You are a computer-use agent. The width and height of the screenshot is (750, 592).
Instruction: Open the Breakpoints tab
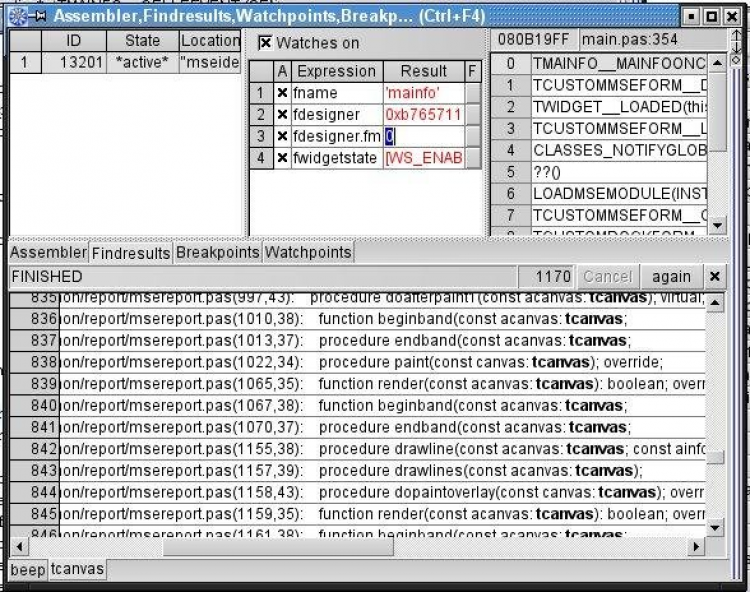pyautogui.click(x=217, y=253)
